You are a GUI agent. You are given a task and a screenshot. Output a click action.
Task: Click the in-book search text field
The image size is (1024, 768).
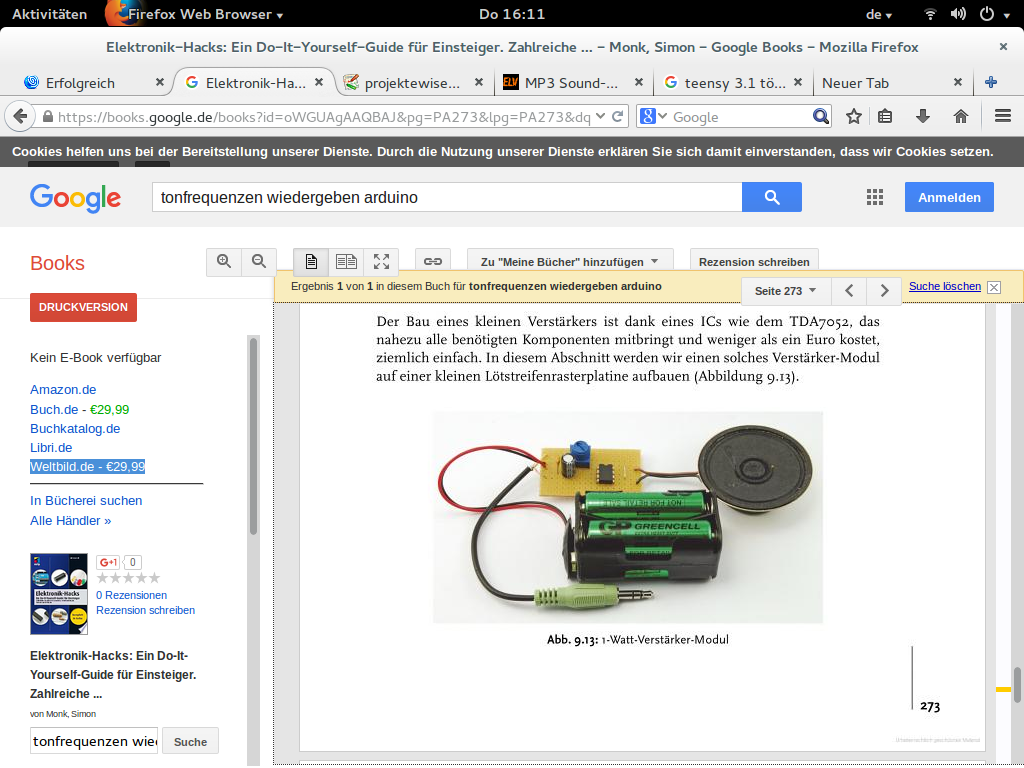tap(94, 741)
